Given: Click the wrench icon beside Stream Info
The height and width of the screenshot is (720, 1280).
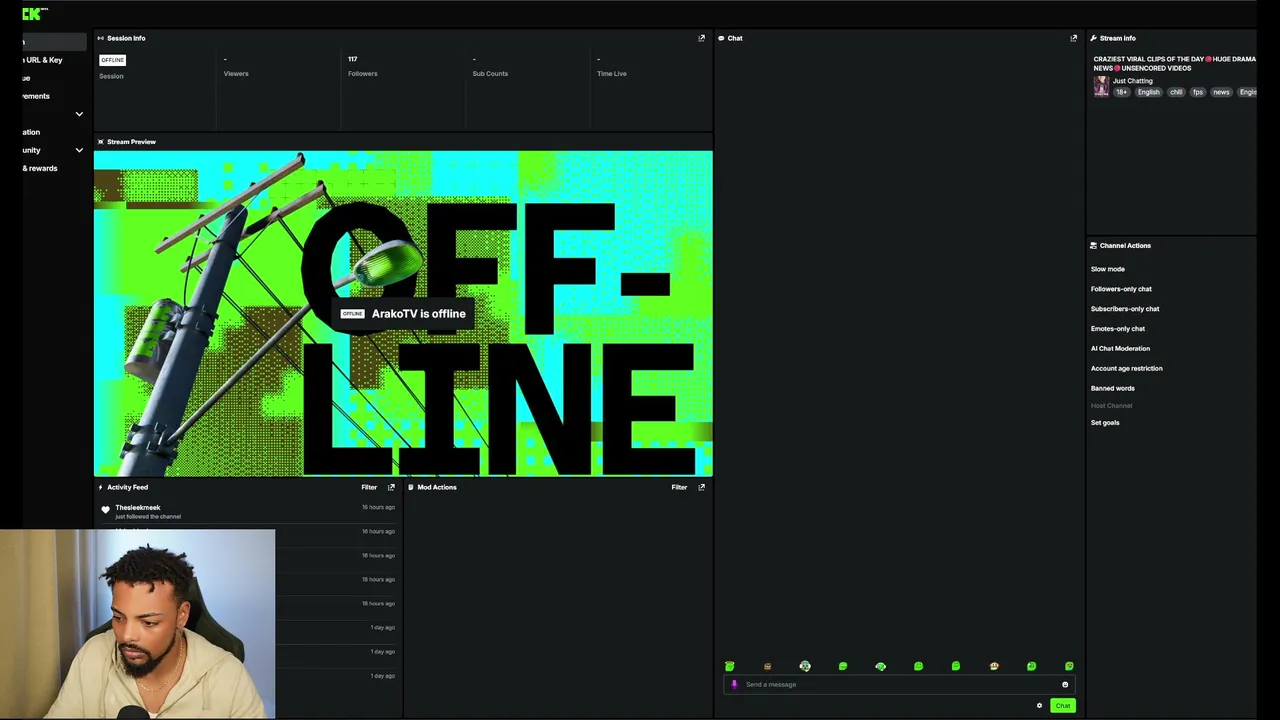Looking at the screenshot, I should (1093, 38).
